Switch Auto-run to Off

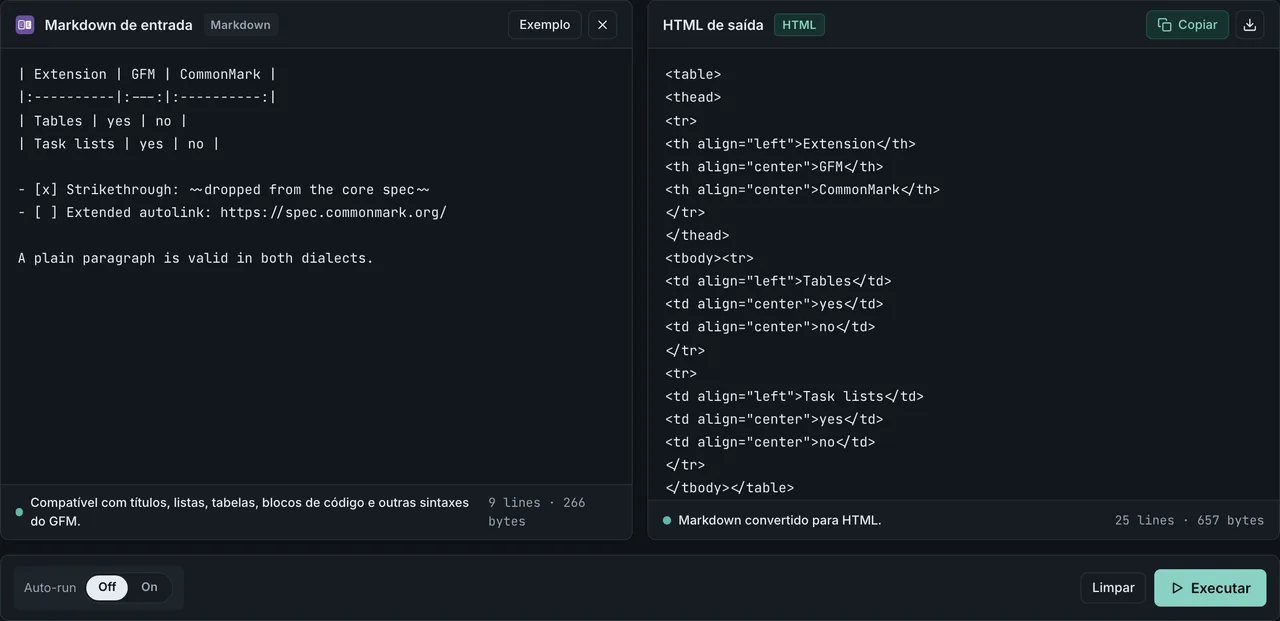107,587
